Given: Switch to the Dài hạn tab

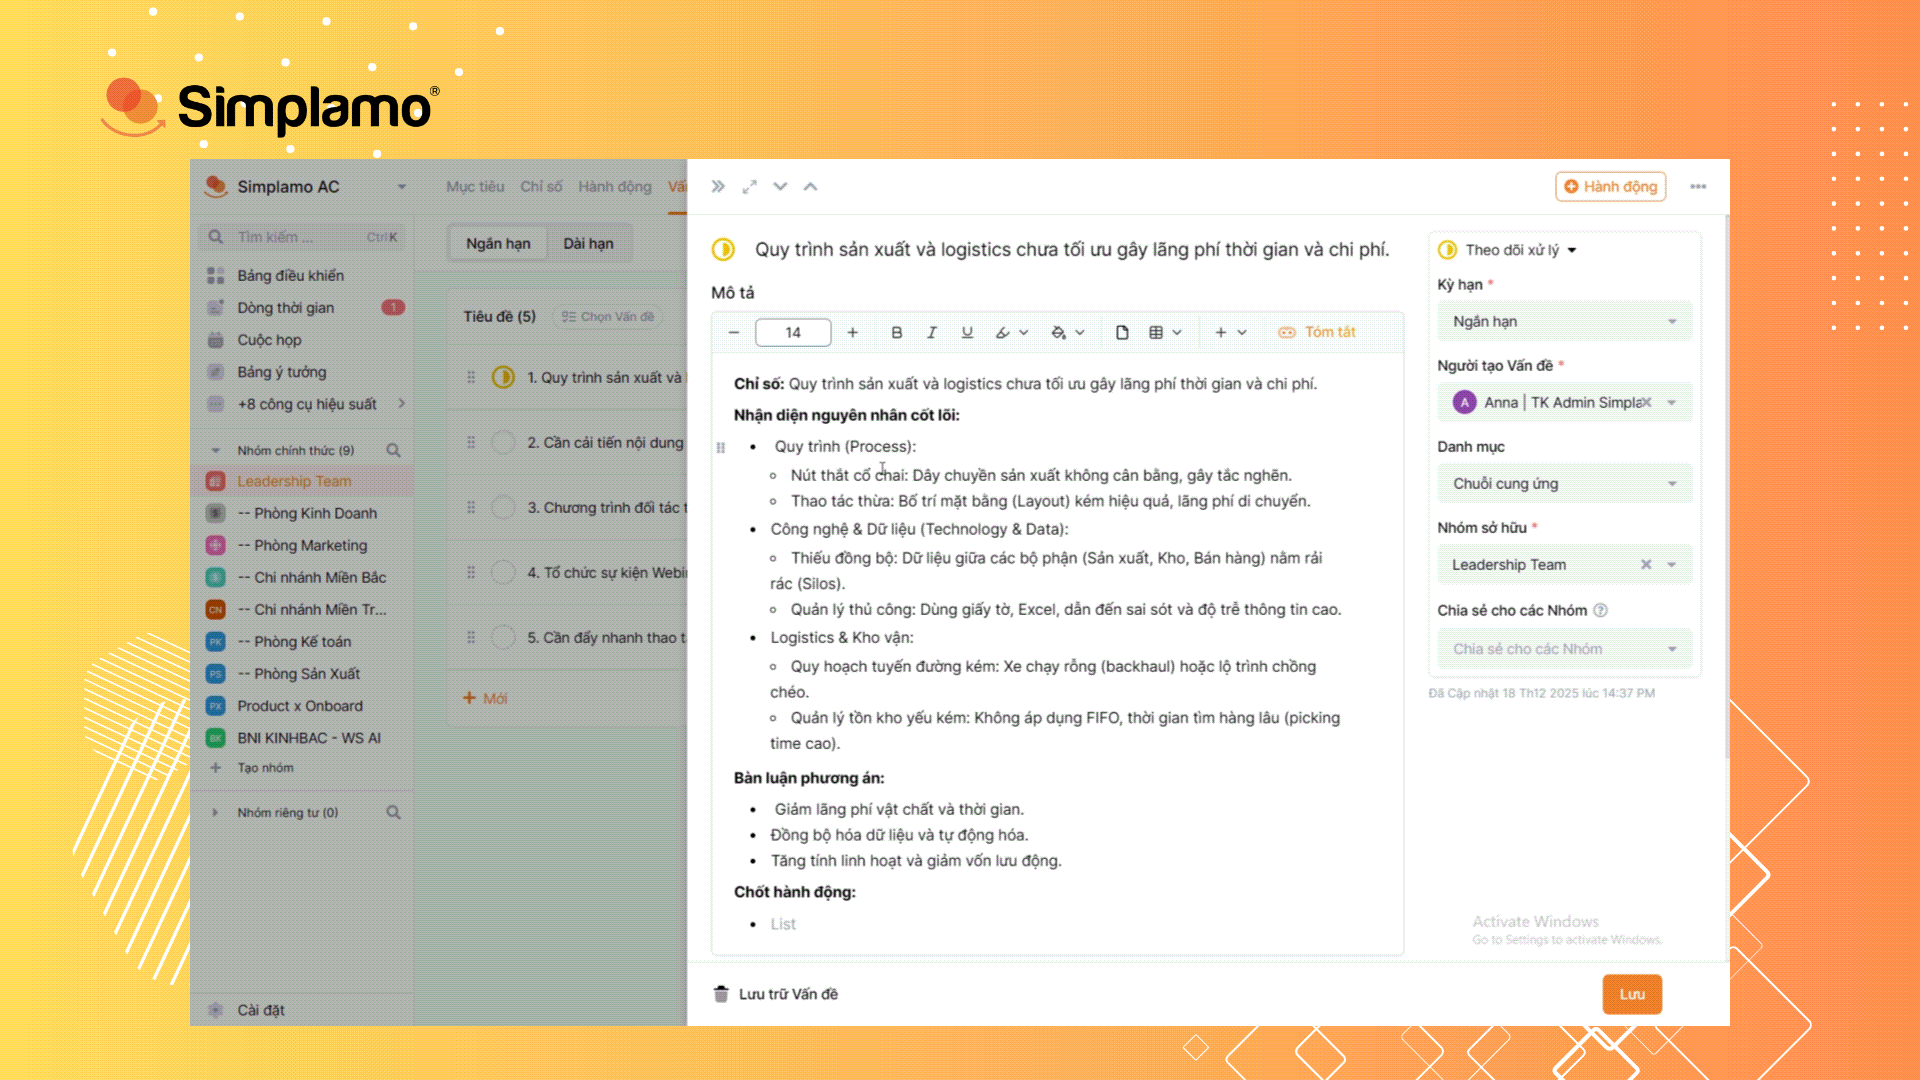Looking at the screenshot, I should tap(588, 243).
